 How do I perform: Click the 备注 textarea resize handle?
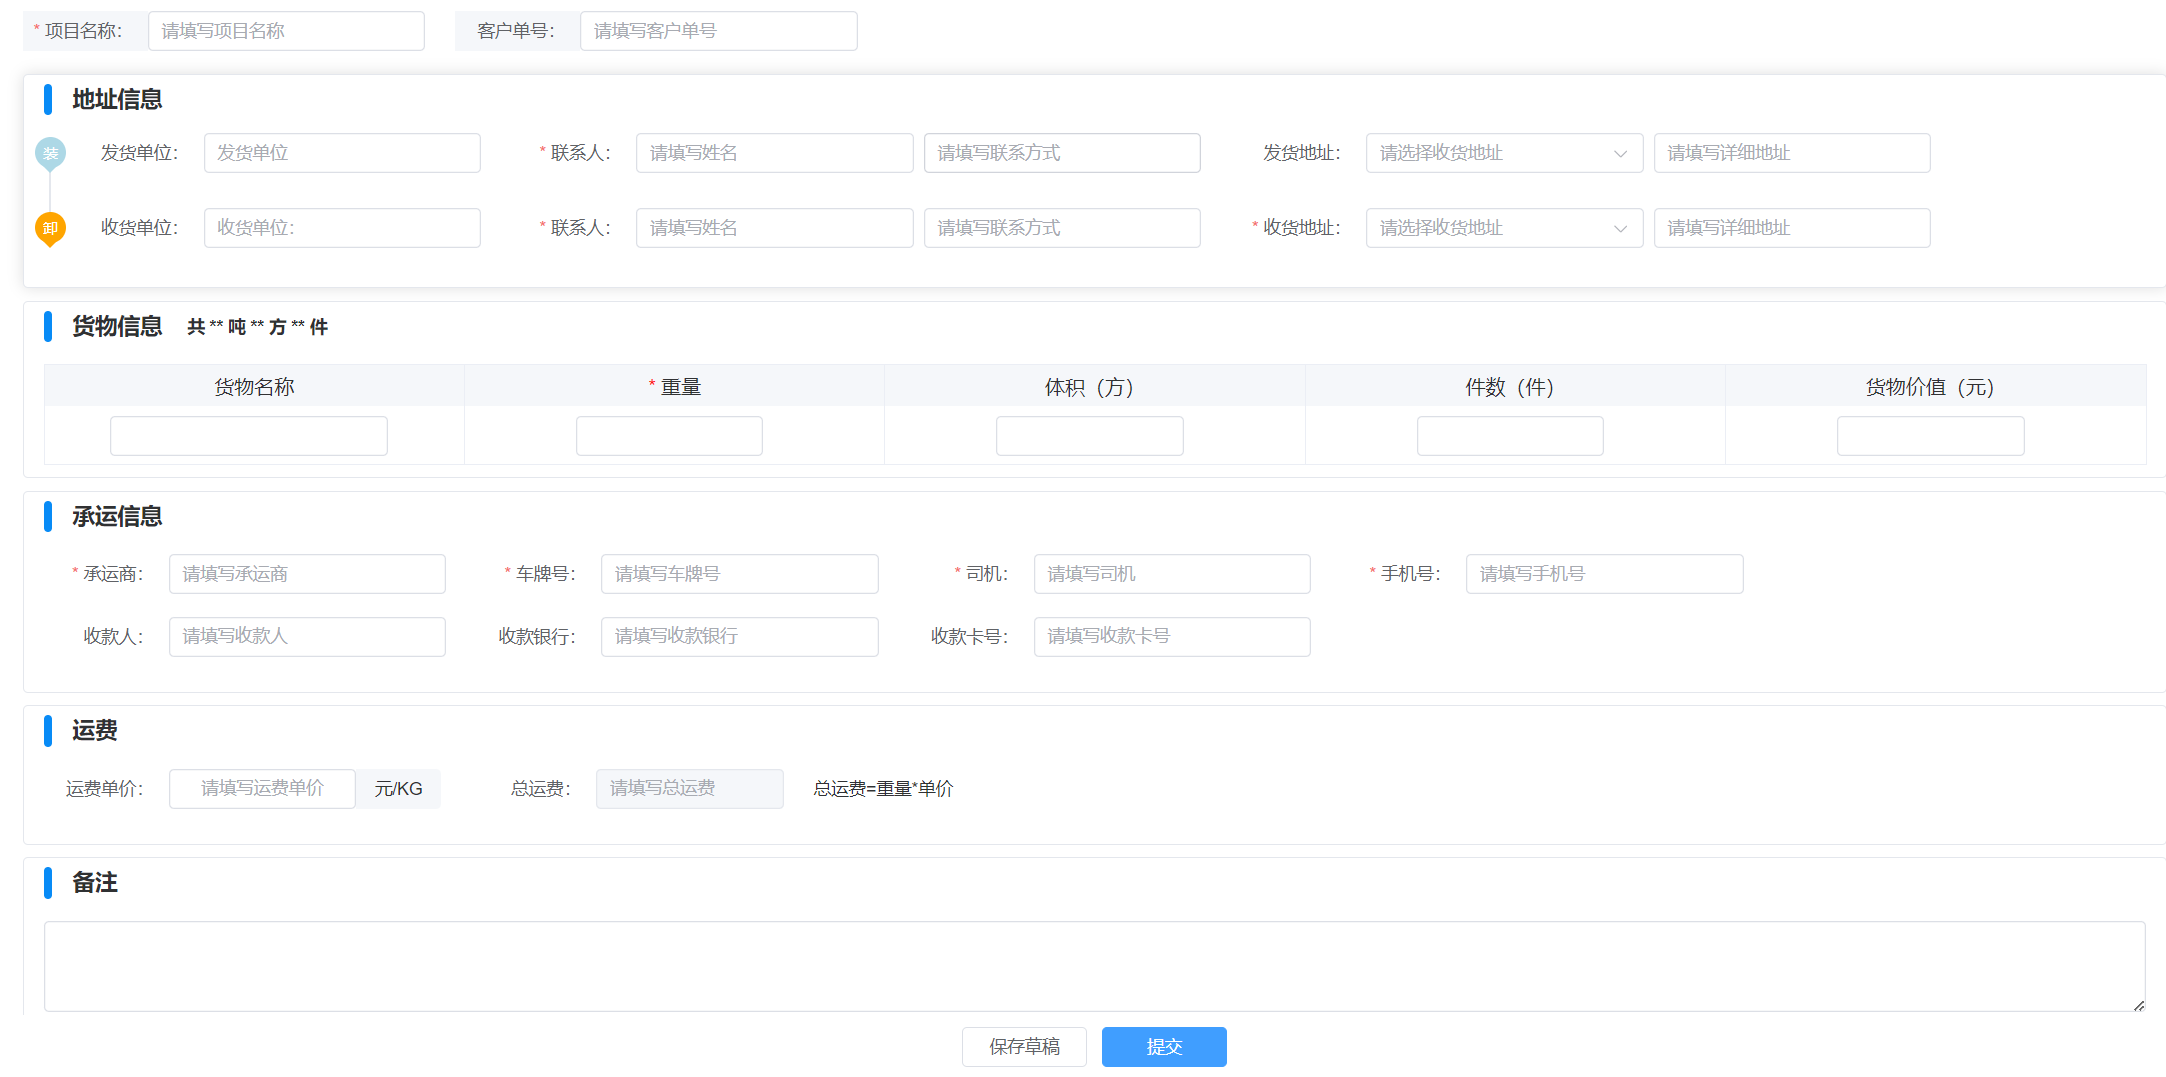[x=2138, y=1005]
